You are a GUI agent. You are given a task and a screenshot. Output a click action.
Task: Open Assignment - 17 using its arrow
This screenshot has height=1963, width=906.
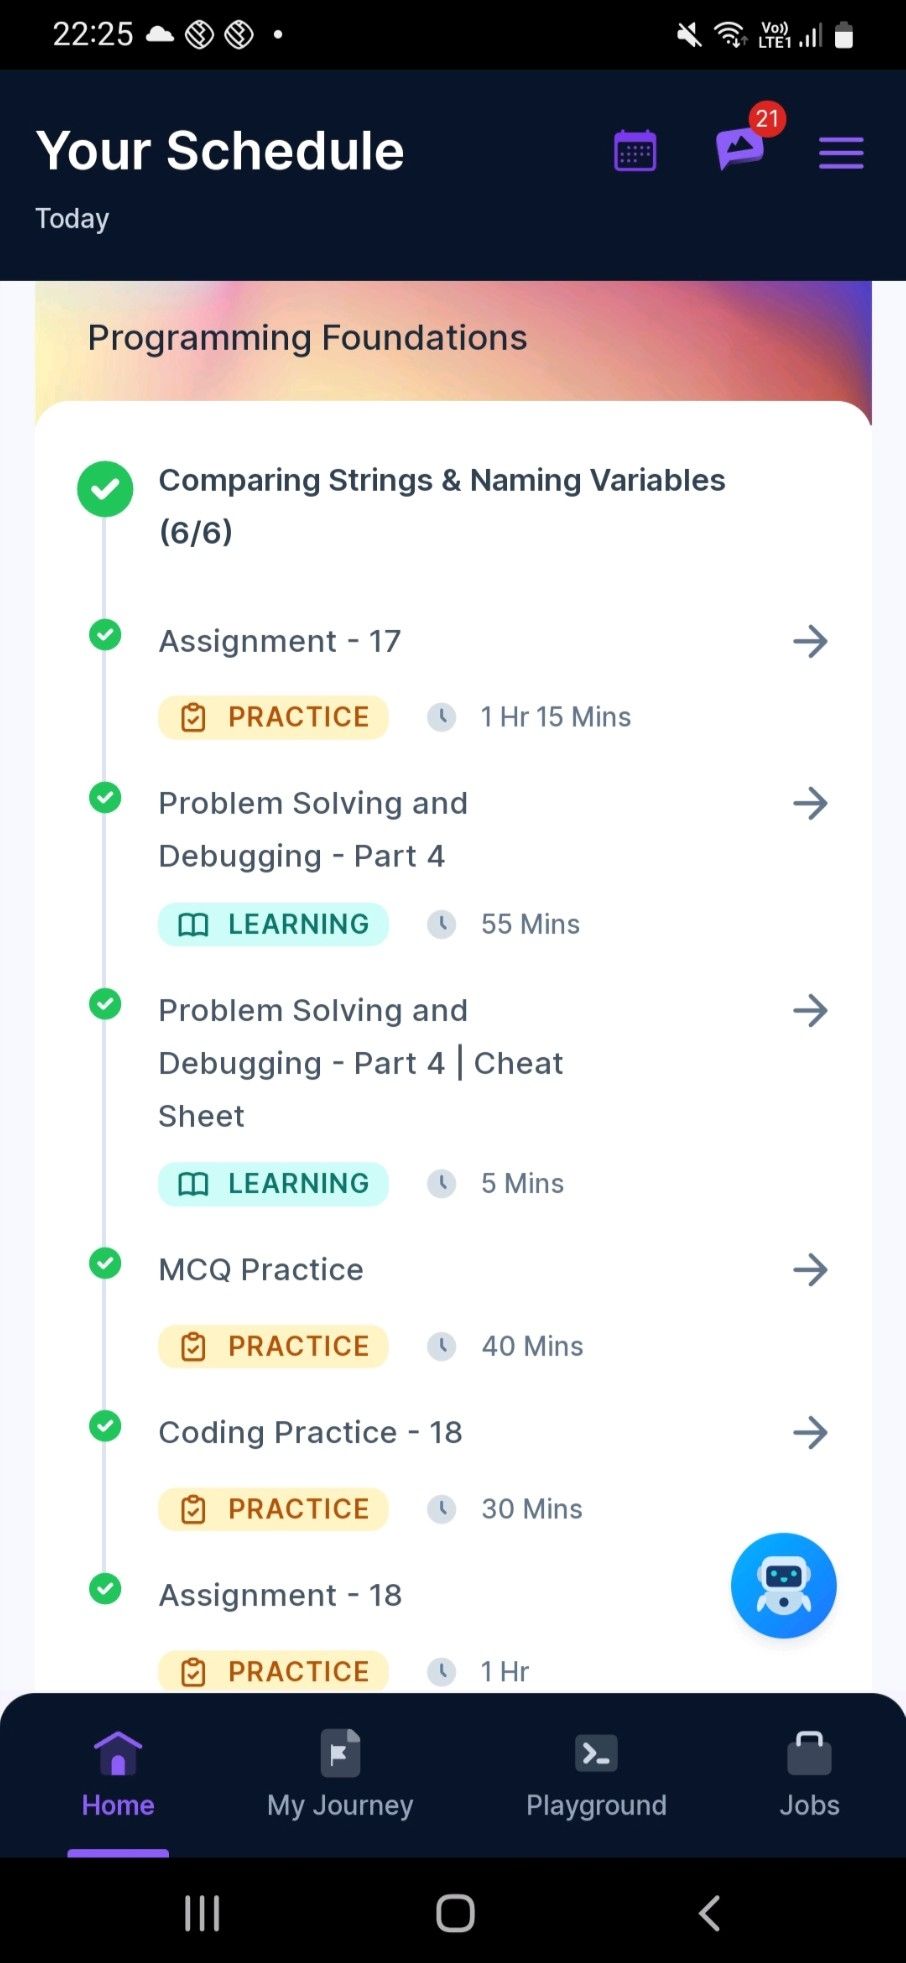tap(810, 641)
